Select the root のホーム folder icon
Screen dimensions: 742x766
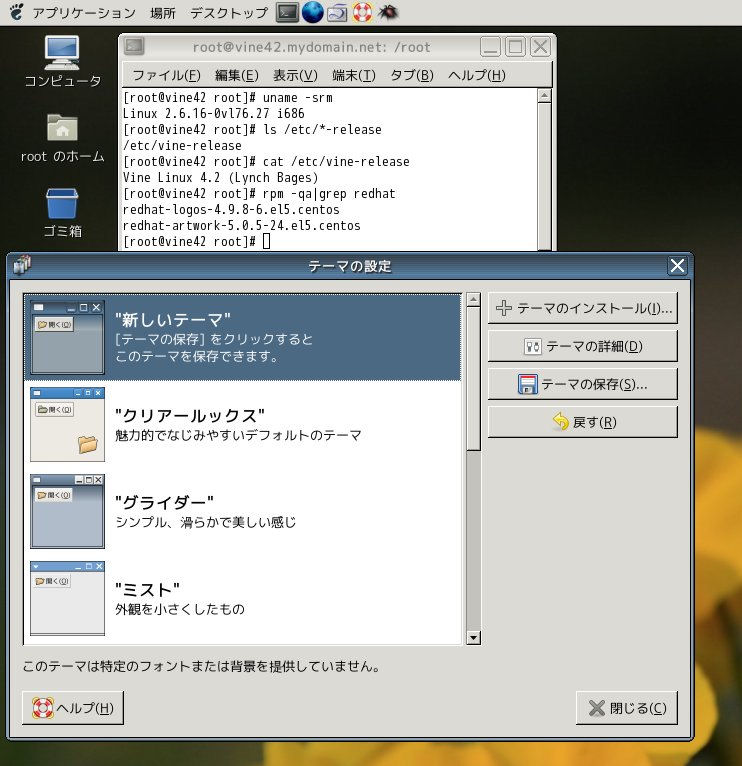pyautogui.click(x=63, y=138)
